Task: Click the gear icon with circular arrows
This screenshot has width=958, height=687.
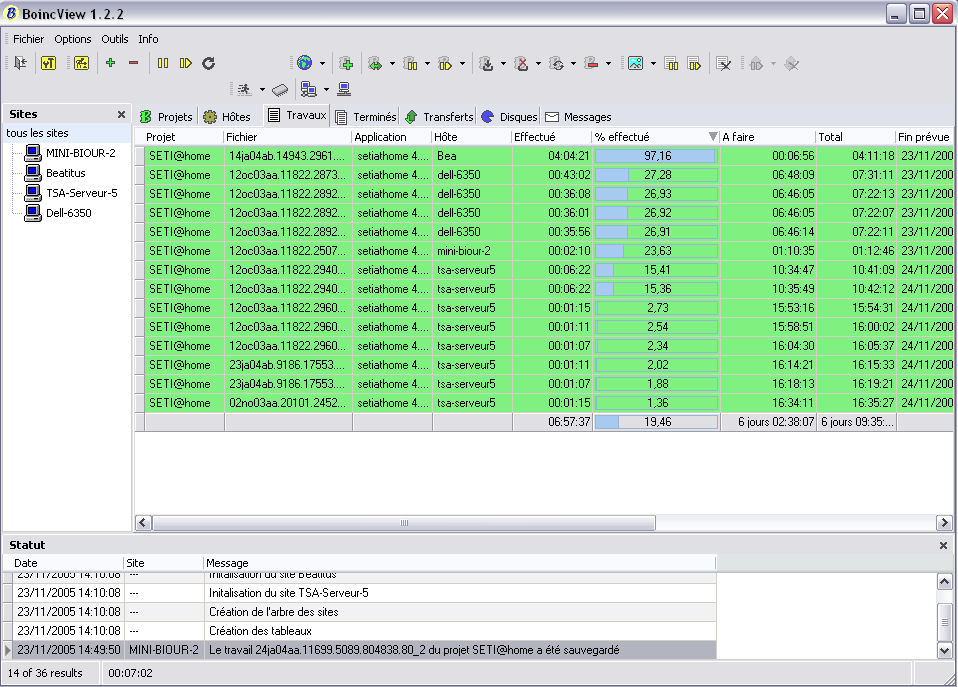Action: (x=556, y=64)
